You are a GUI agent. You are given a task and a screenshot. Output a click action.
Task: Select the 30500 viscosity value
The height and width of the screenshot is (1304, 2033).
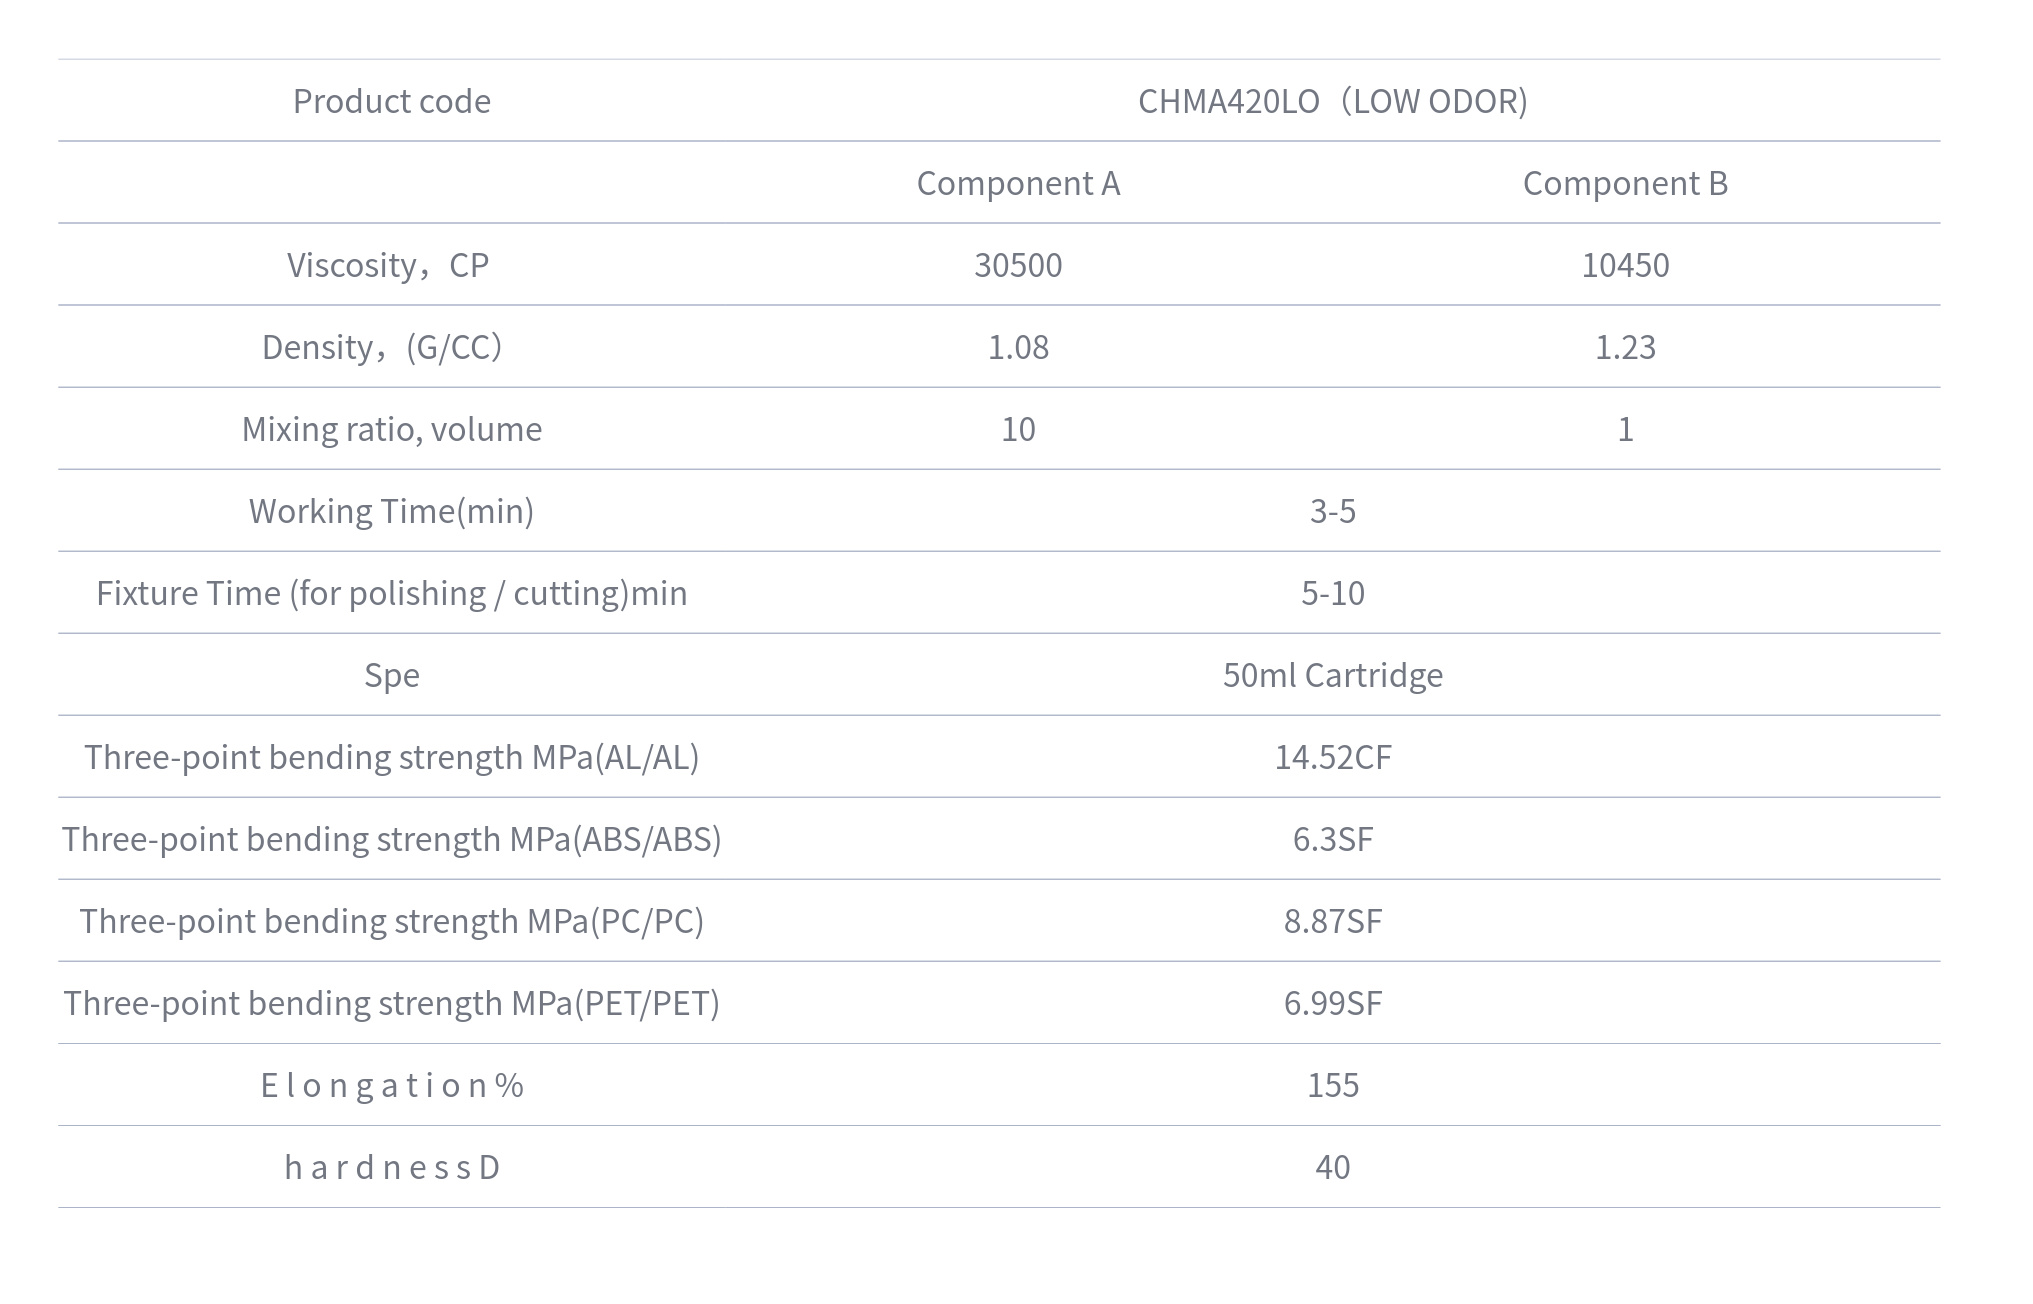[1018, 265]
